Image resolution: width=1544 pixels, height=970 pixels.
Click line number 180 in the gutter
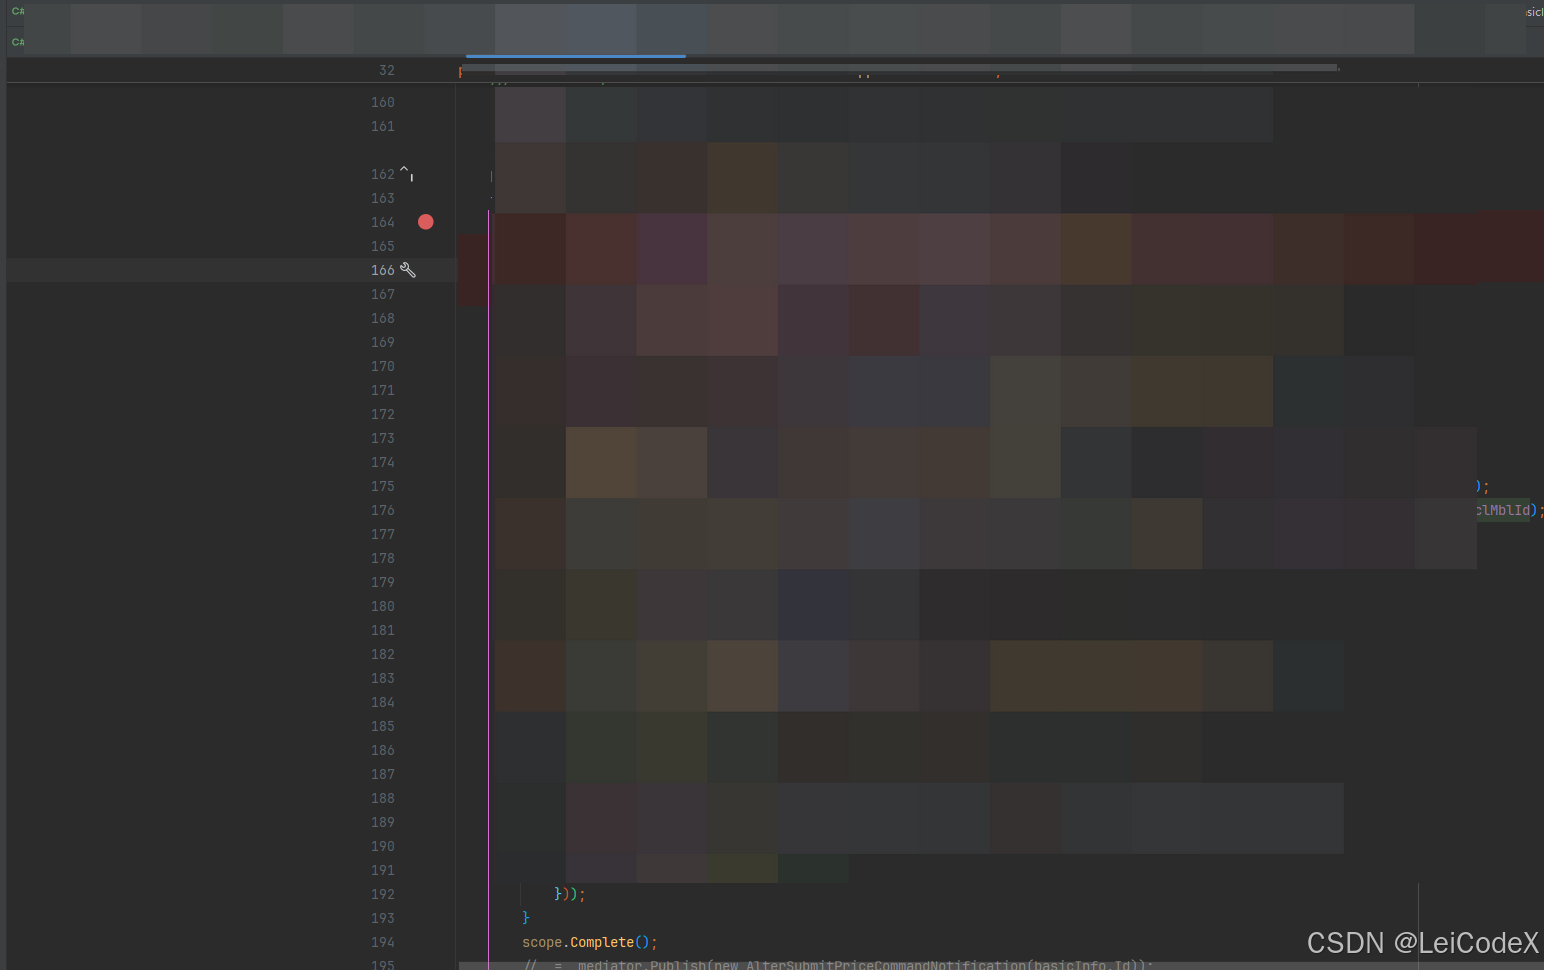pyautogui.click(x=383, y=606)
